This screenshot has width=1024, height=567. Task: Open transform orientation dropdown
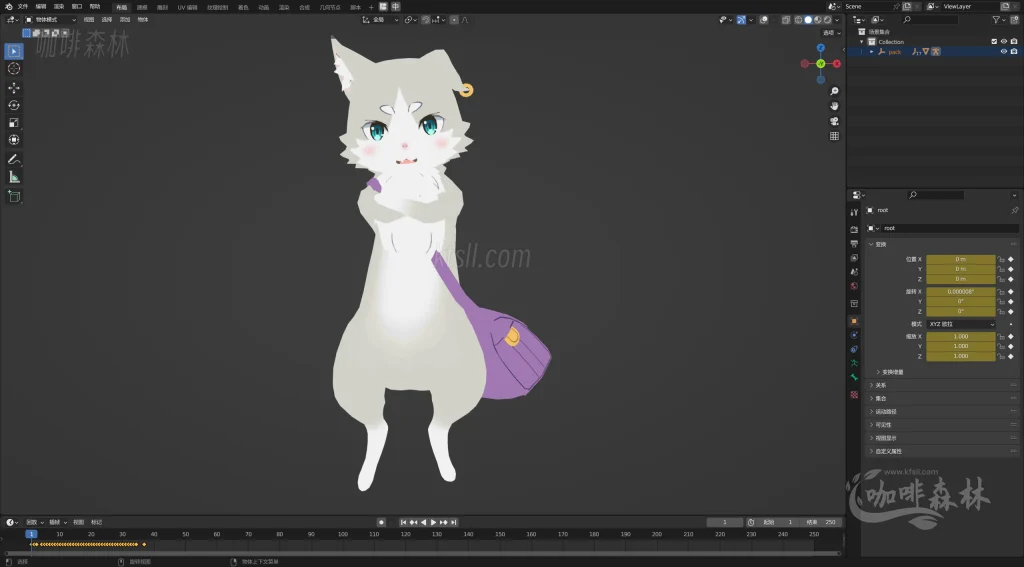380,20
